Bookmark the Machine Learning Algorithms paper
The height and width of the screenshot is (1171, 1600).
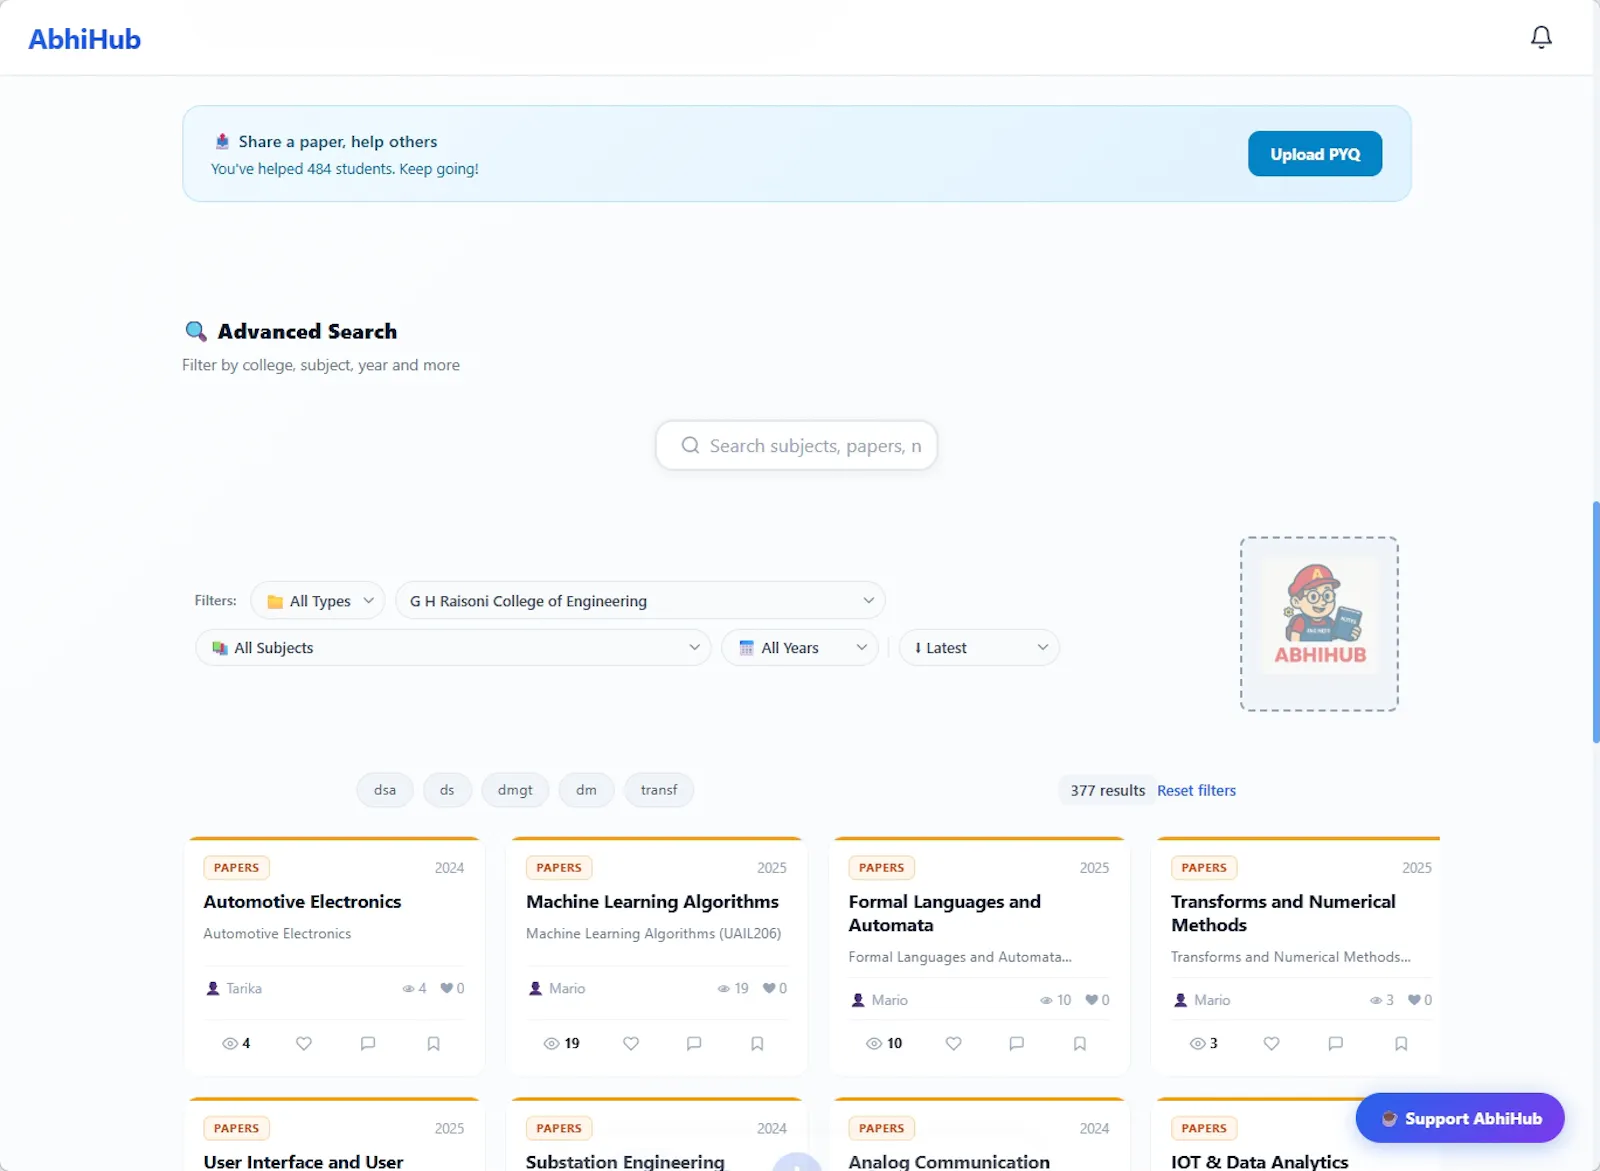(x=757, y=1043)
